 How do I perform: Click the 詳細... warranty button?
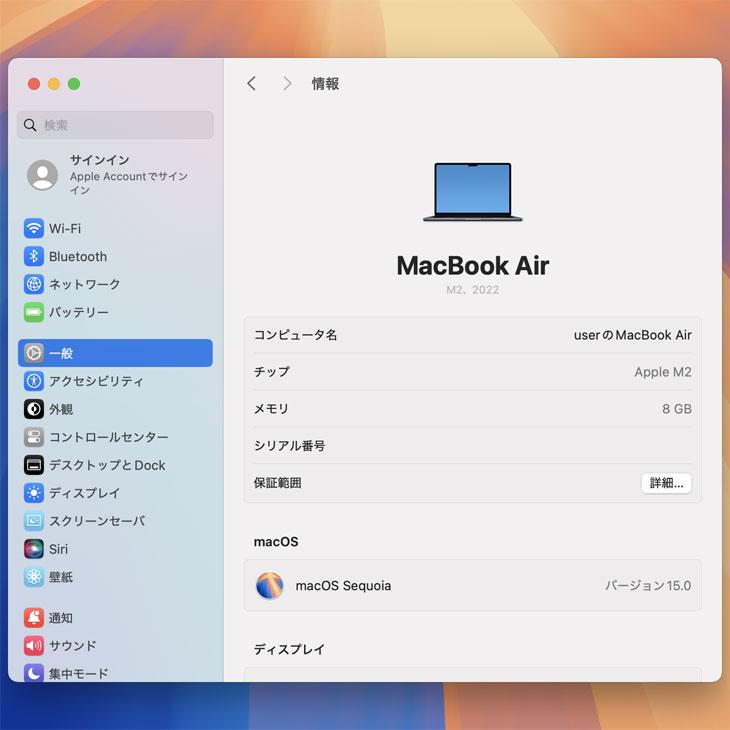(x=666, y=483)
